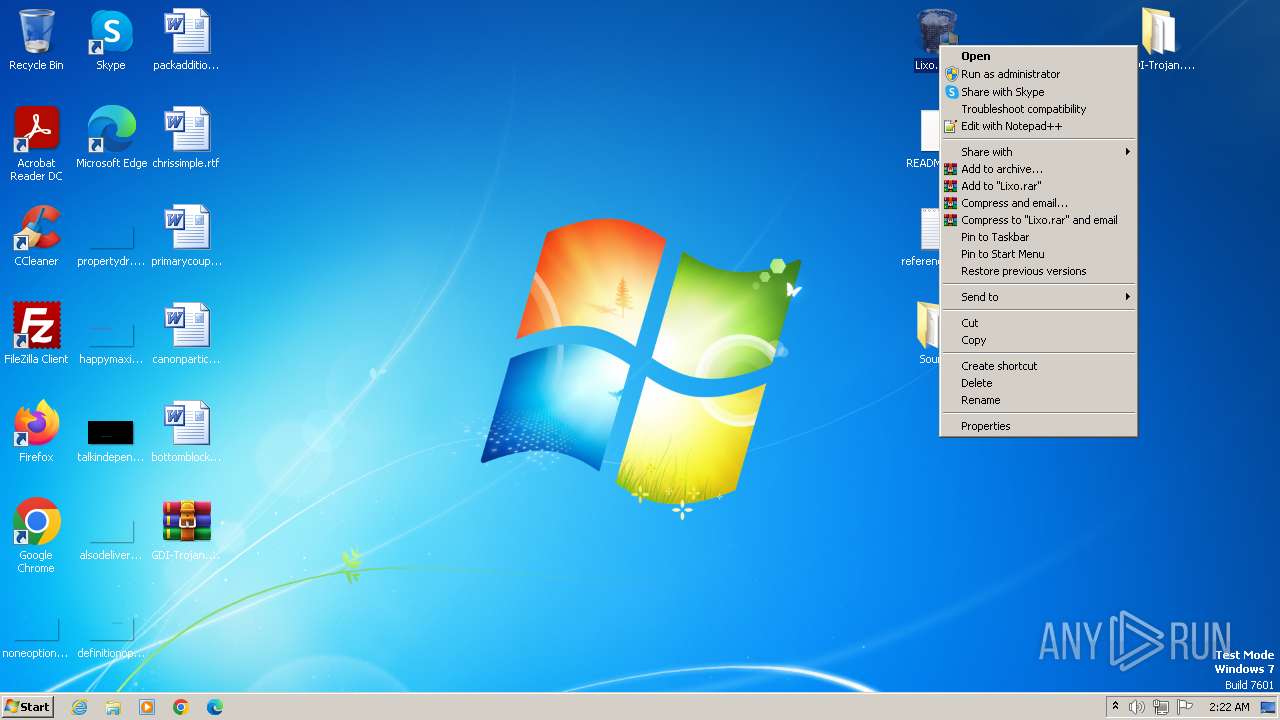
Task: Open the Action Center flag icon
Action: point(1185,707)
